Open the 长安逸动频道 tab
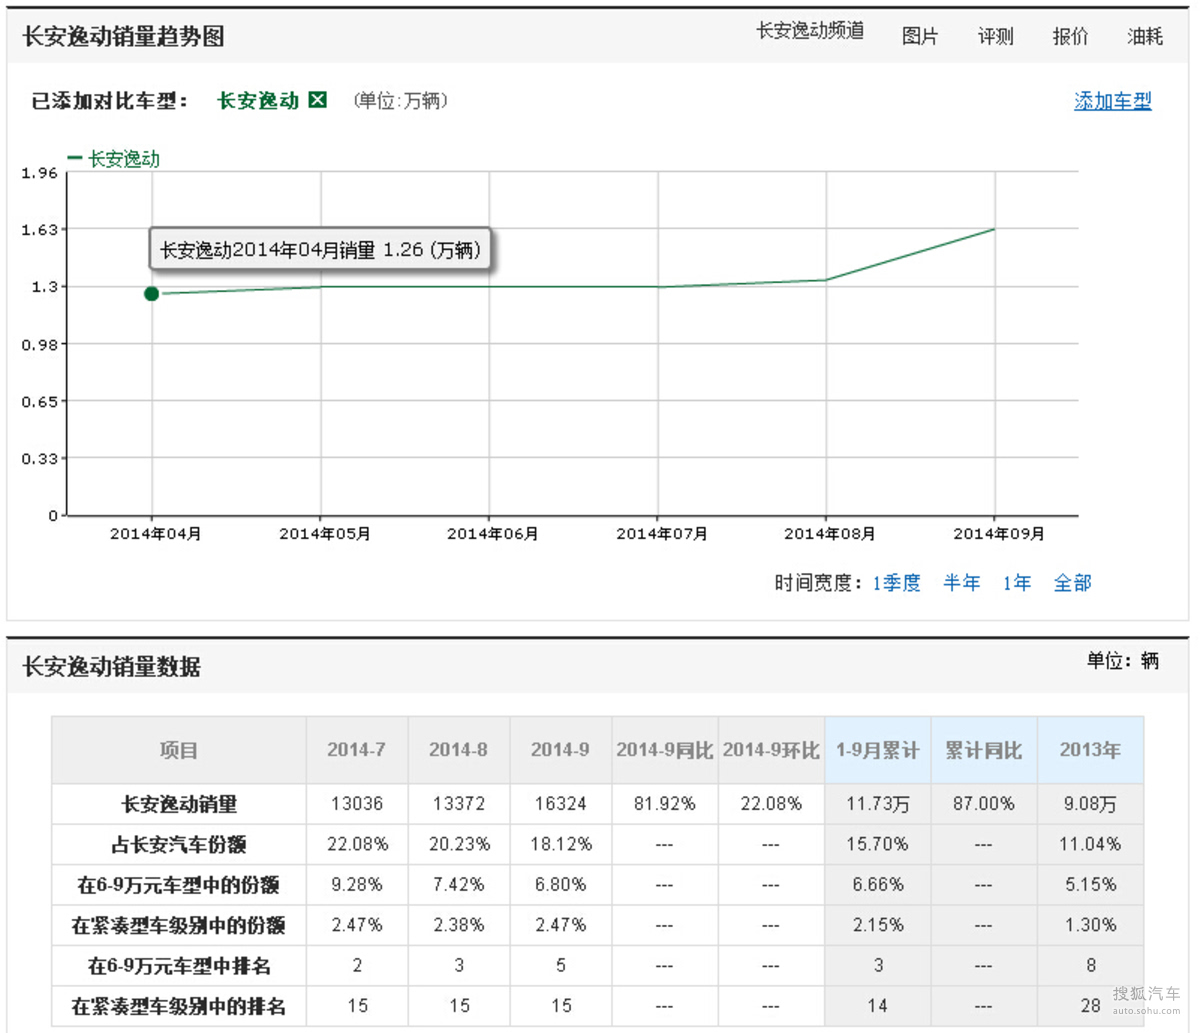Viewport: 1200px width, 1033px height. point(809,31)
